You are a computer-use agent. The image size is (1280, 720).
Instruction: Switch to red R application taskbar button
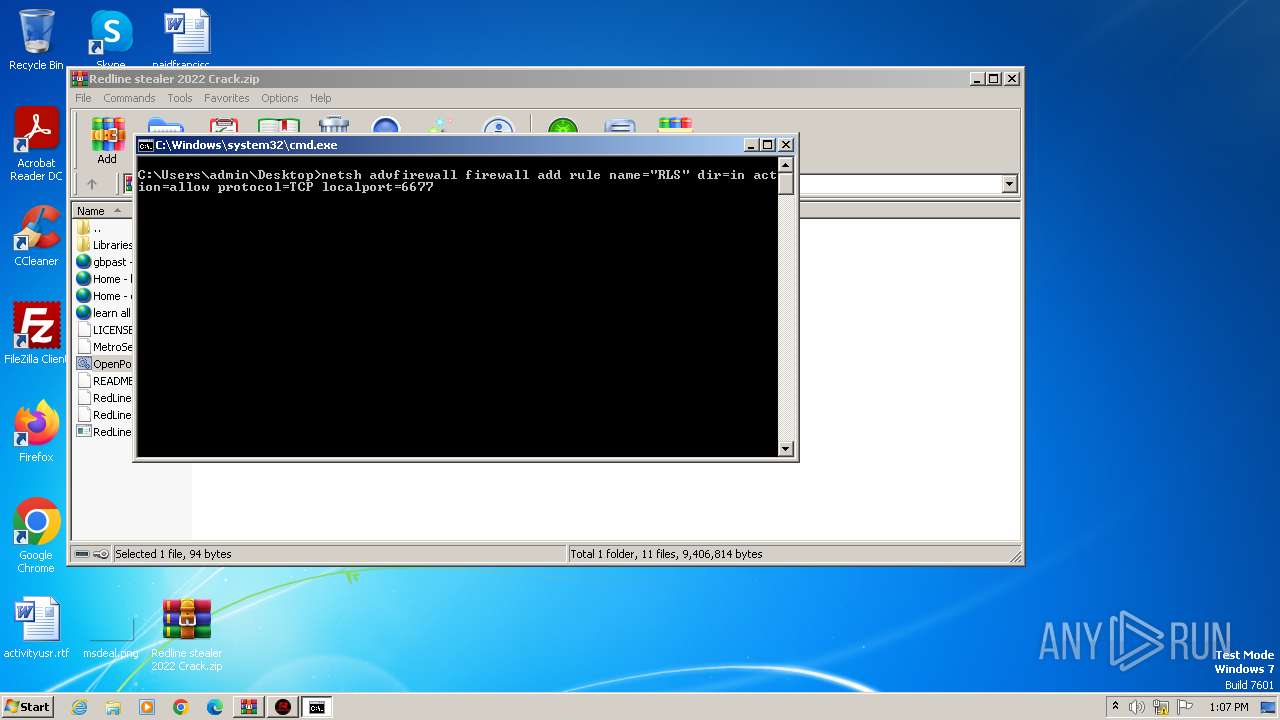pyautogui.click(x=283, y=707)
